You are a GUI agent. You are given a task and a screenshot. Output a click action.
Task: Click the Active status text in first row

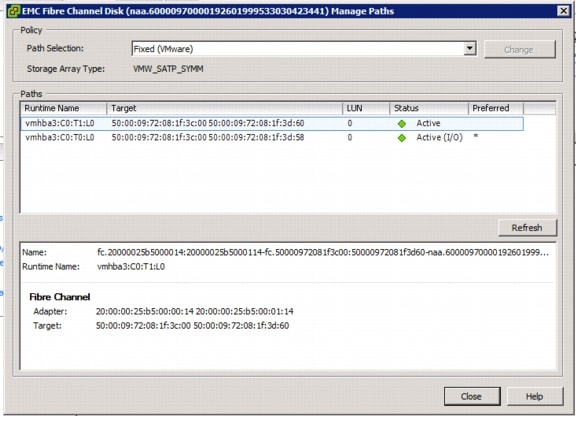click(x=428, y=123)
